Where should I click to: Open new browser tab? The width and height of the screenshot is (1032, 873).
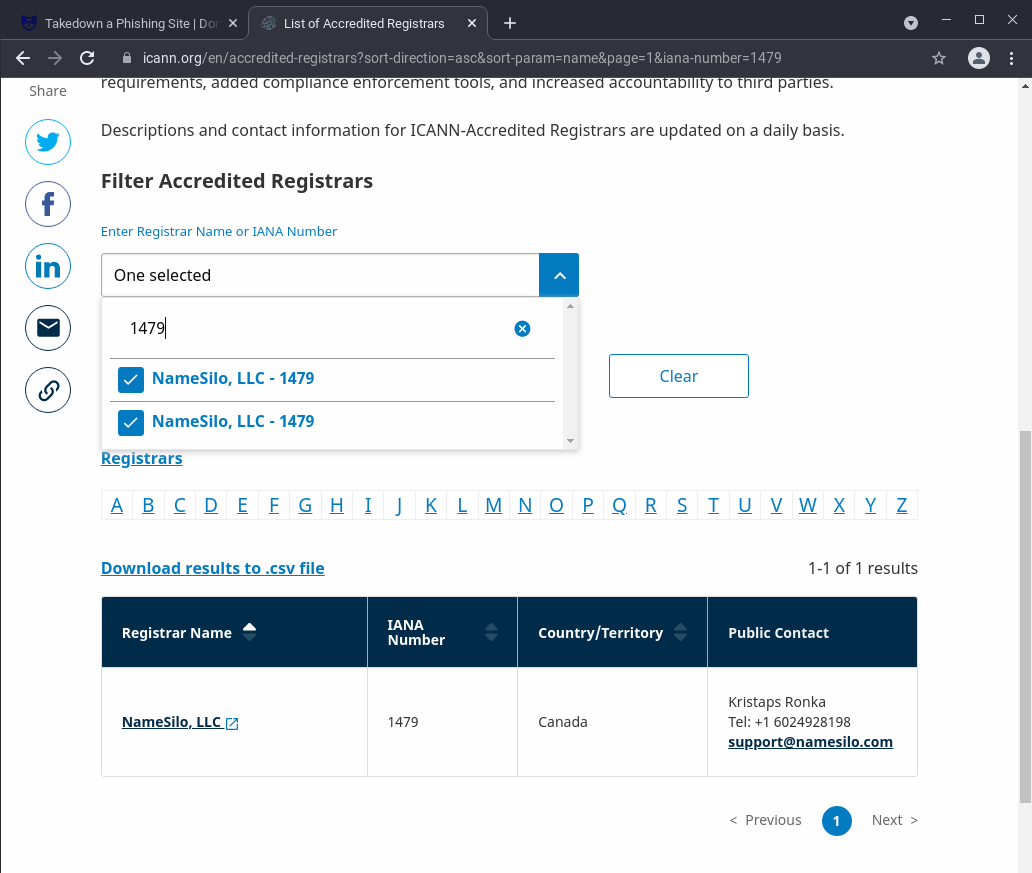509,24
